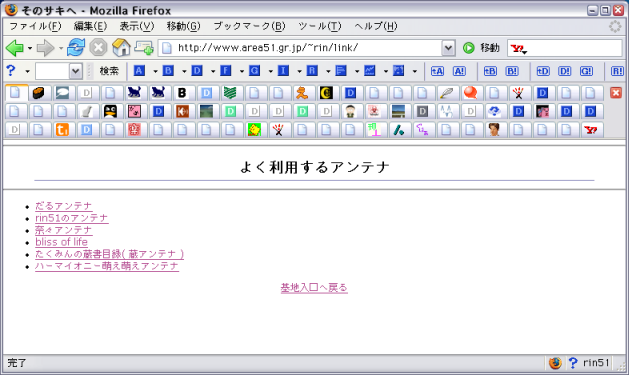Open the search toolbar combo box dropdown
Image resolution: width=629 pixels, height=375 pixels.
[x=75, y=71]
